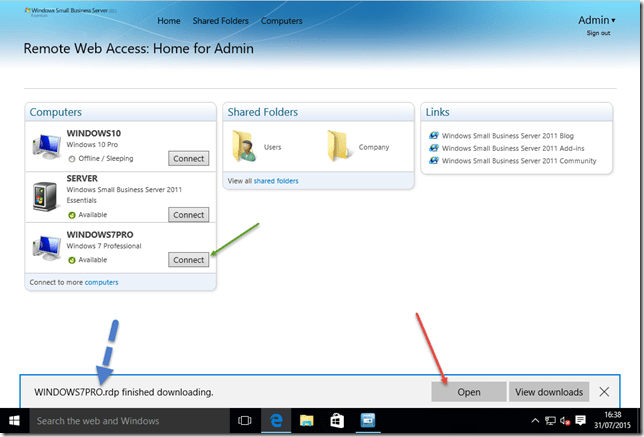Image resolution: width=644 pixels, height=437 pixels.
Task: Click the WINDOWS7PRO computer icon
Action: coord(47,247)
